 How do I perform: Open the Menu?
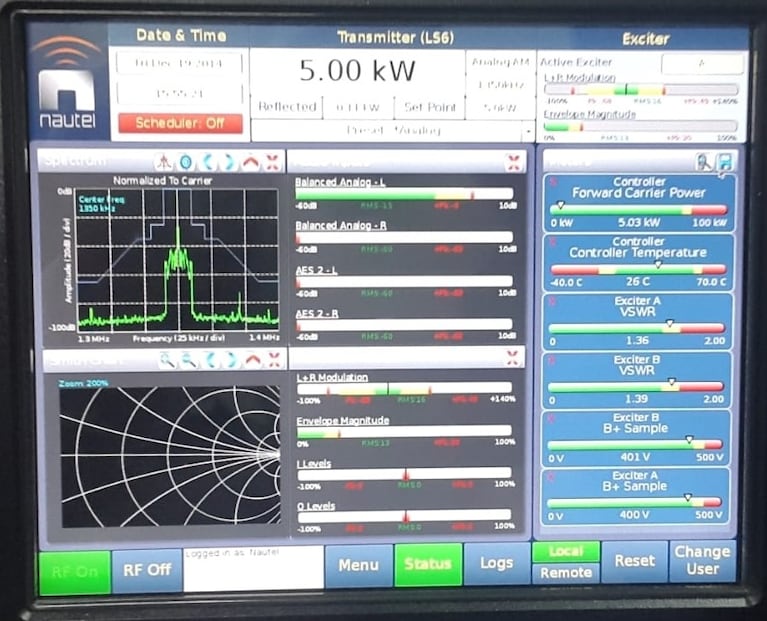click(359, 565)
